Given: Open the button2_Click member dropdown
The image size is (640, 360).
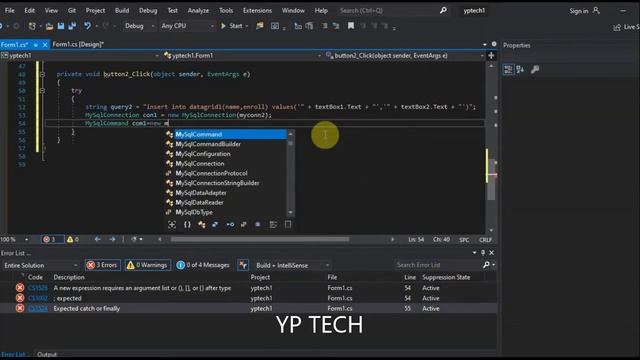Looking at the screenshot, I should [x=405, y=56].
